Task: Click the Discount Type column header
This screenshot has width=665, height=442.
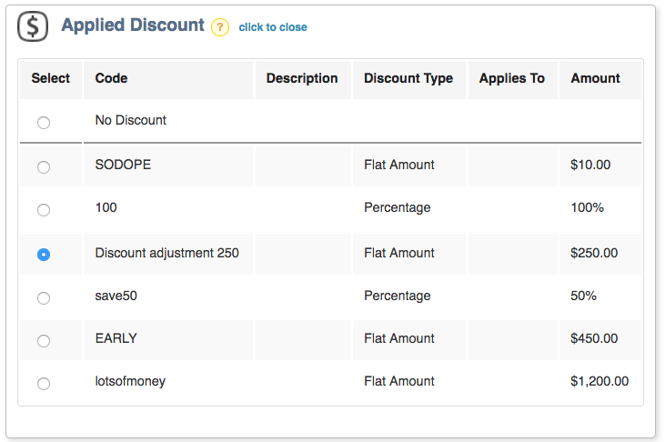Action: click(409, 79)
